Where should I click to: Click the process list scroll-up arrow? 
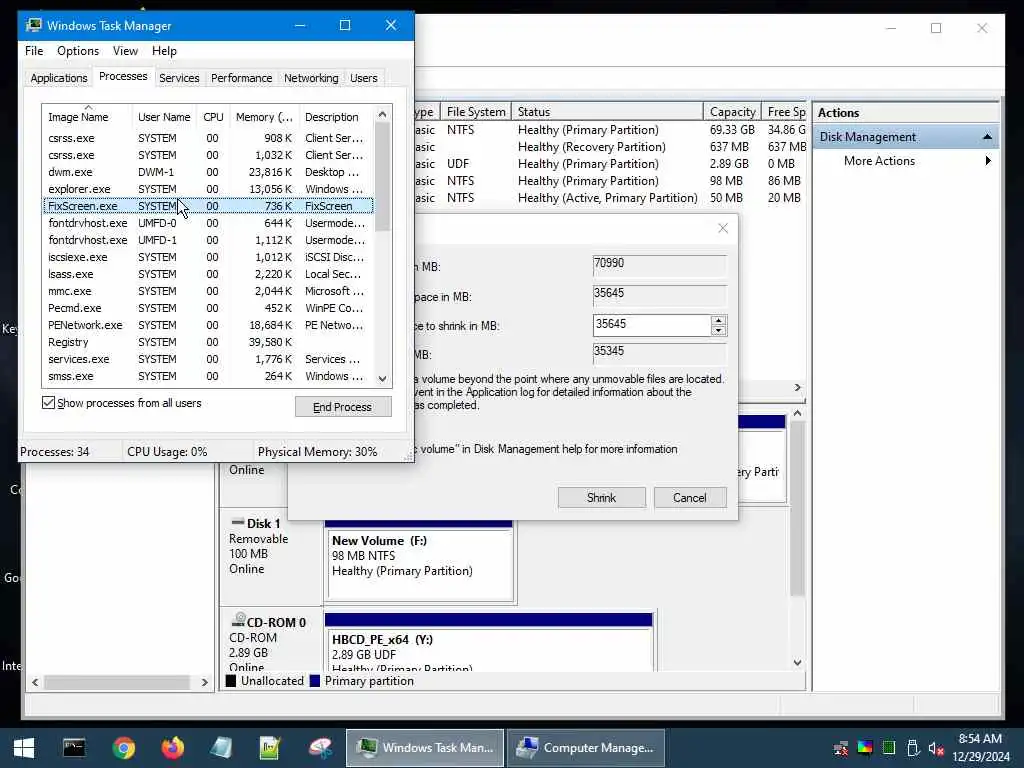pos(383,114)
